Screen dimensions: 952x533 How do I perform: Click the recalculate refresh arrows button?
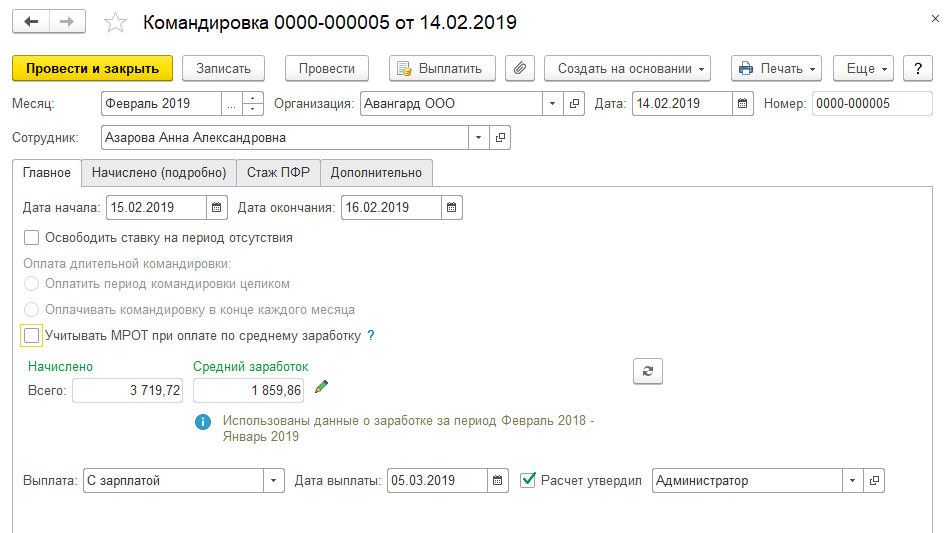coord(648,371)
